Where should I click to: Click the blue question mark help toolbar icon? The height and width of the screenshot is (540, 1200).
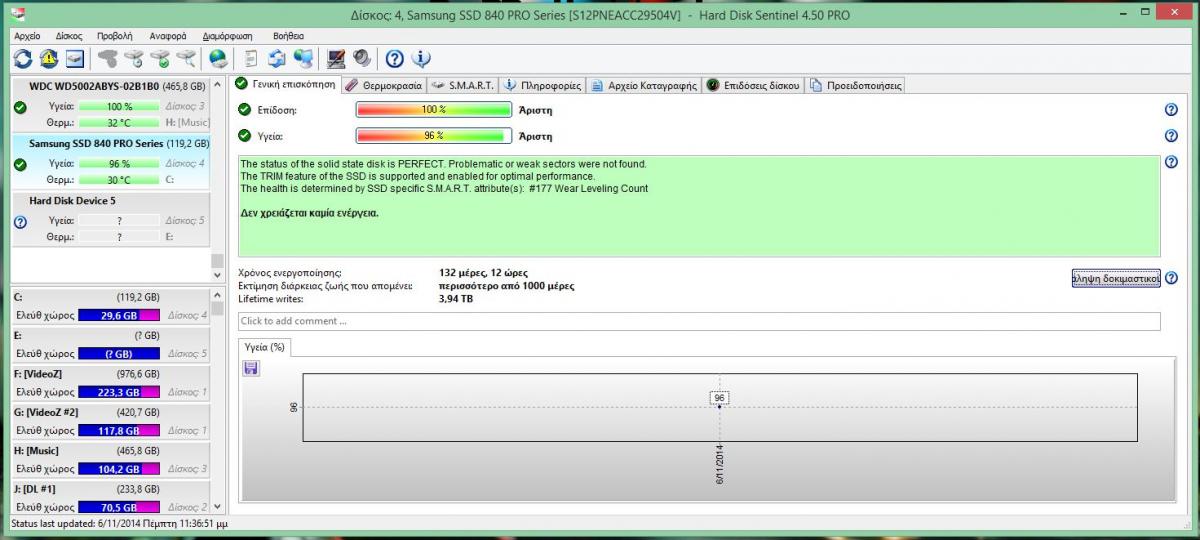(395, 58)
